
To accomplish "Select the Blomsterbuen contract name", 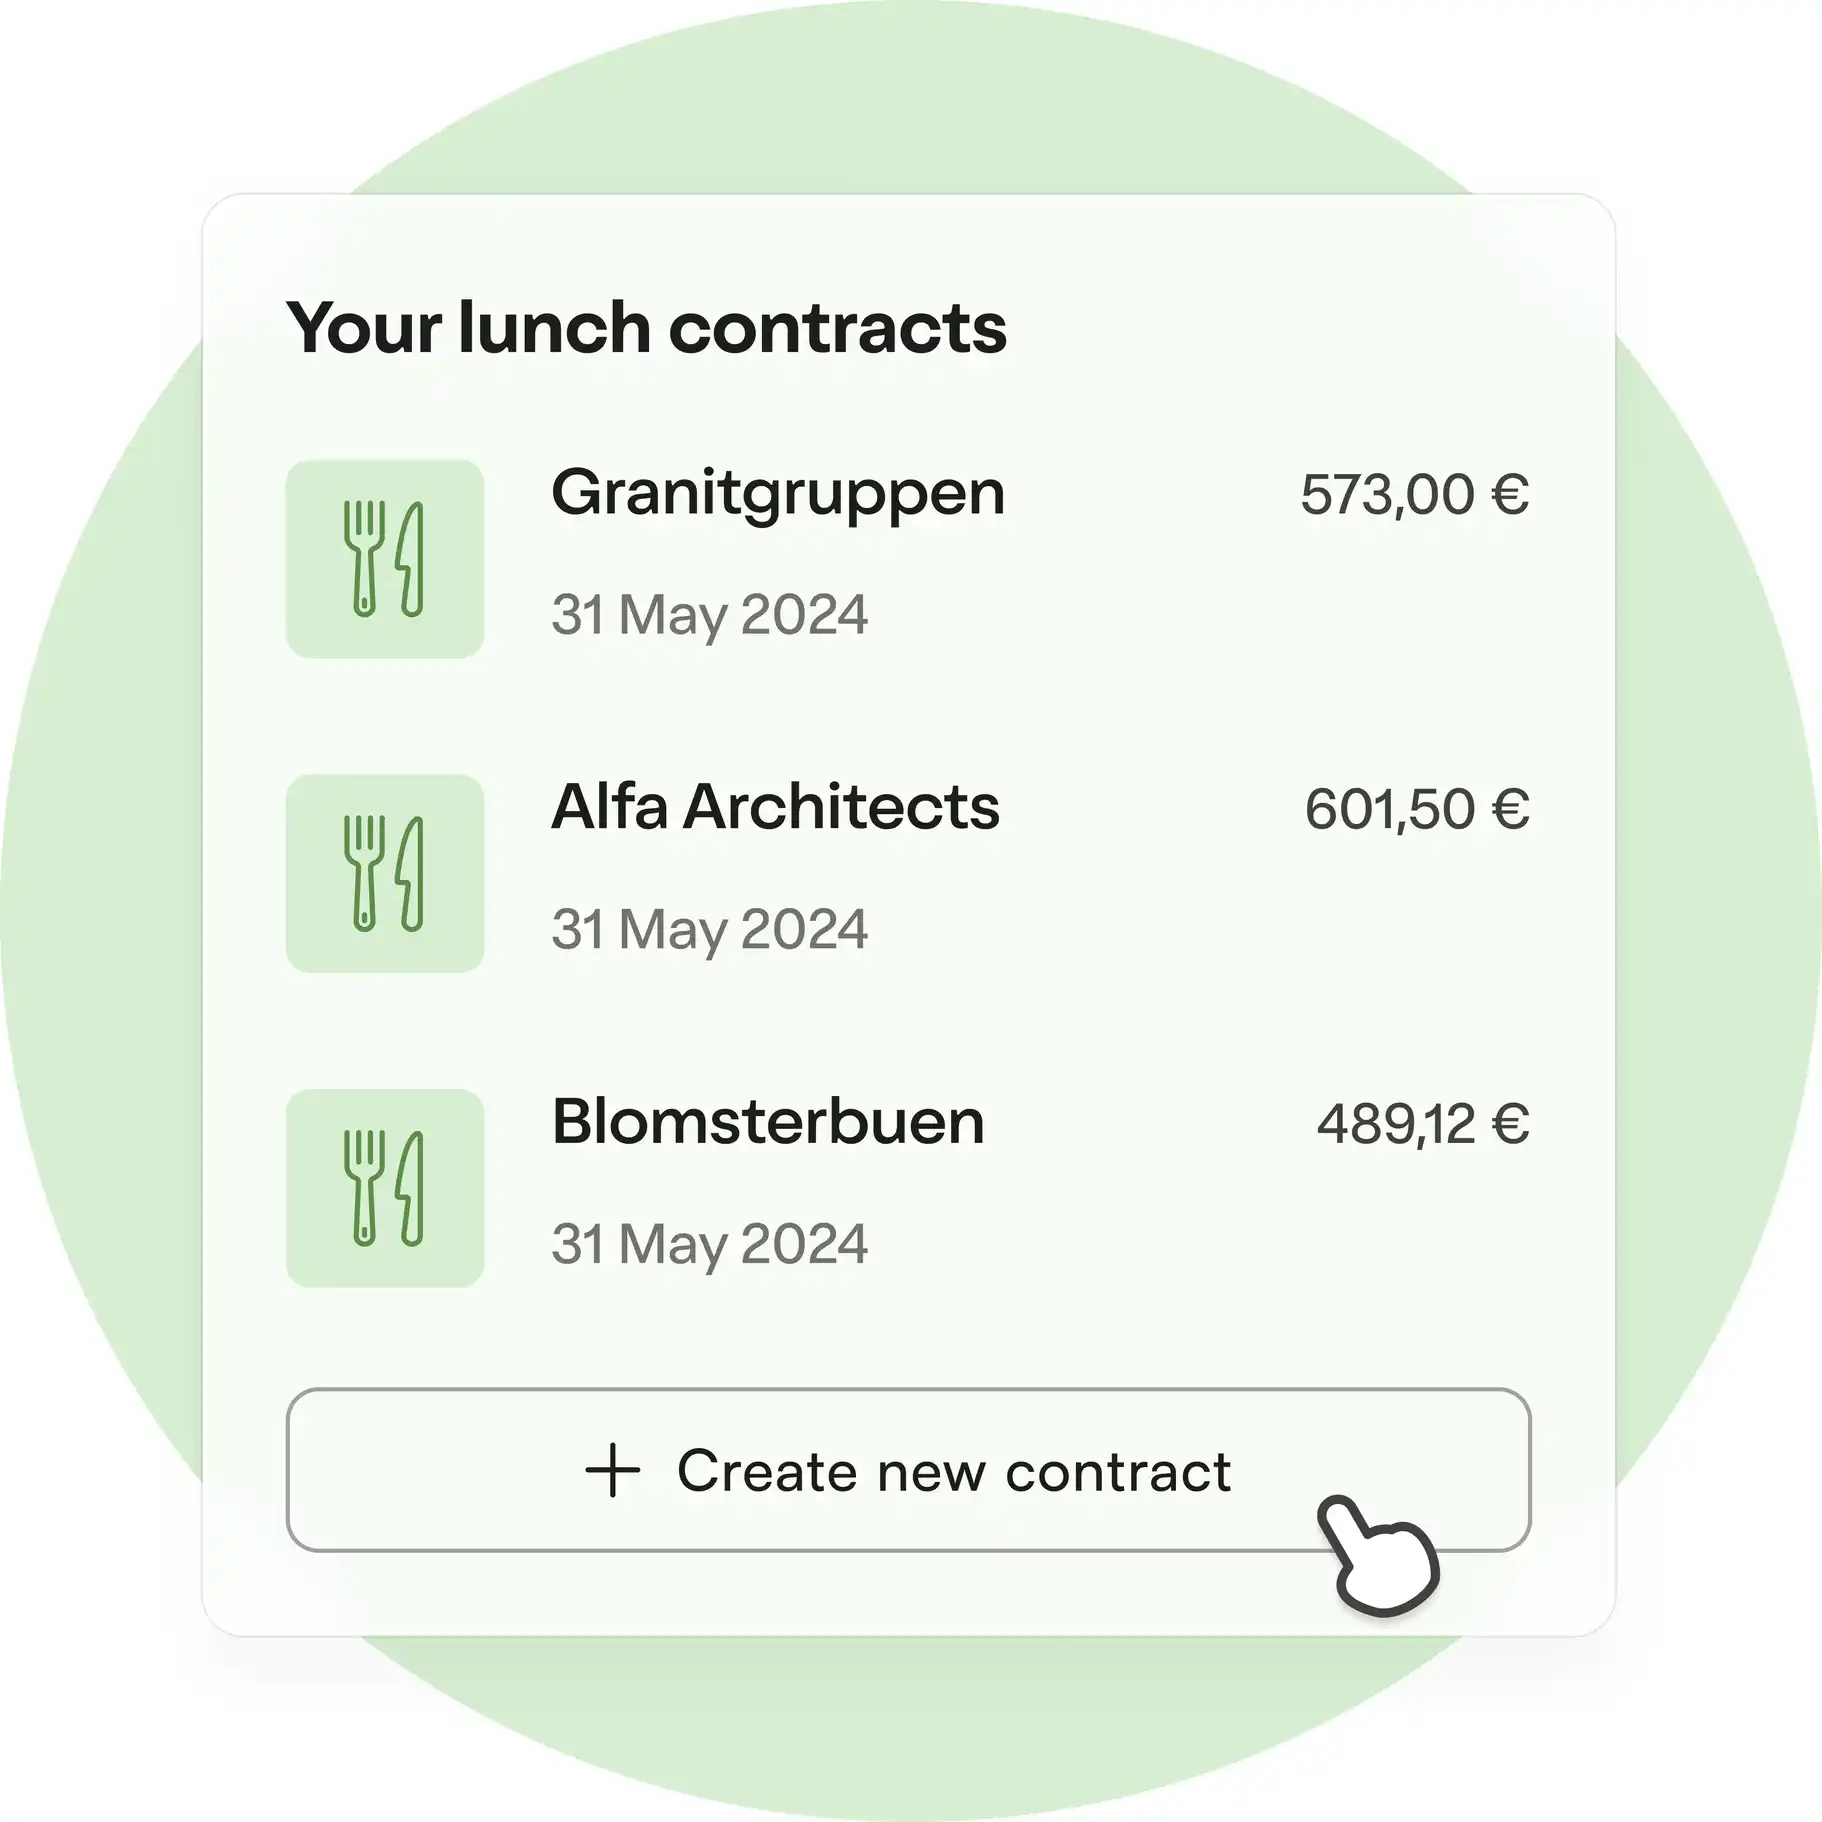I will (767, 1122).
